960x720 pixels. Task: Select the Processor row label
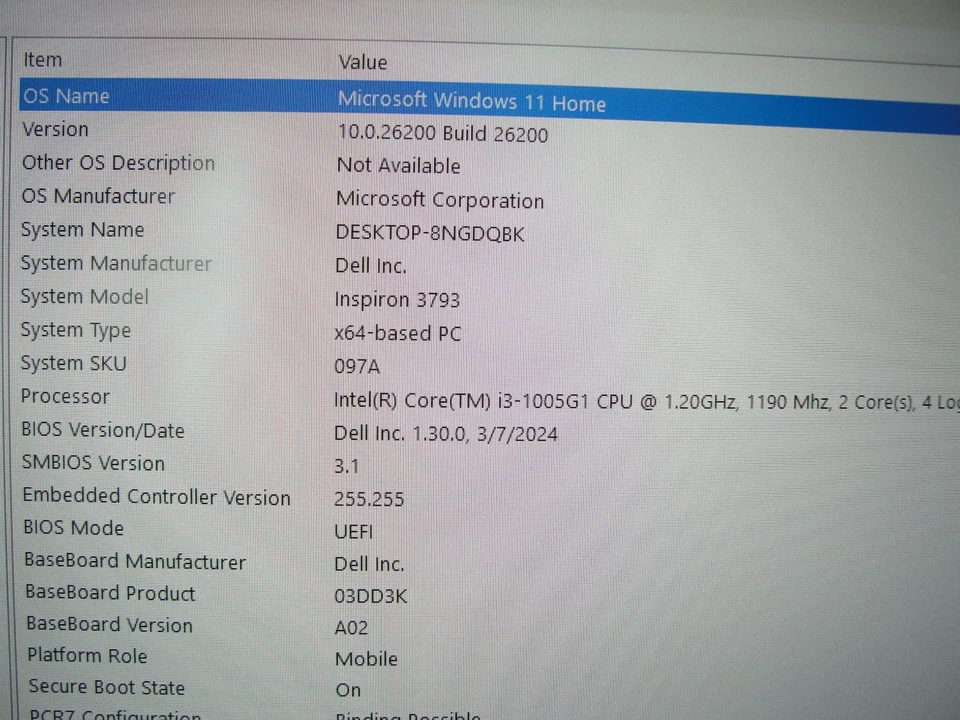tap(66, 397)
